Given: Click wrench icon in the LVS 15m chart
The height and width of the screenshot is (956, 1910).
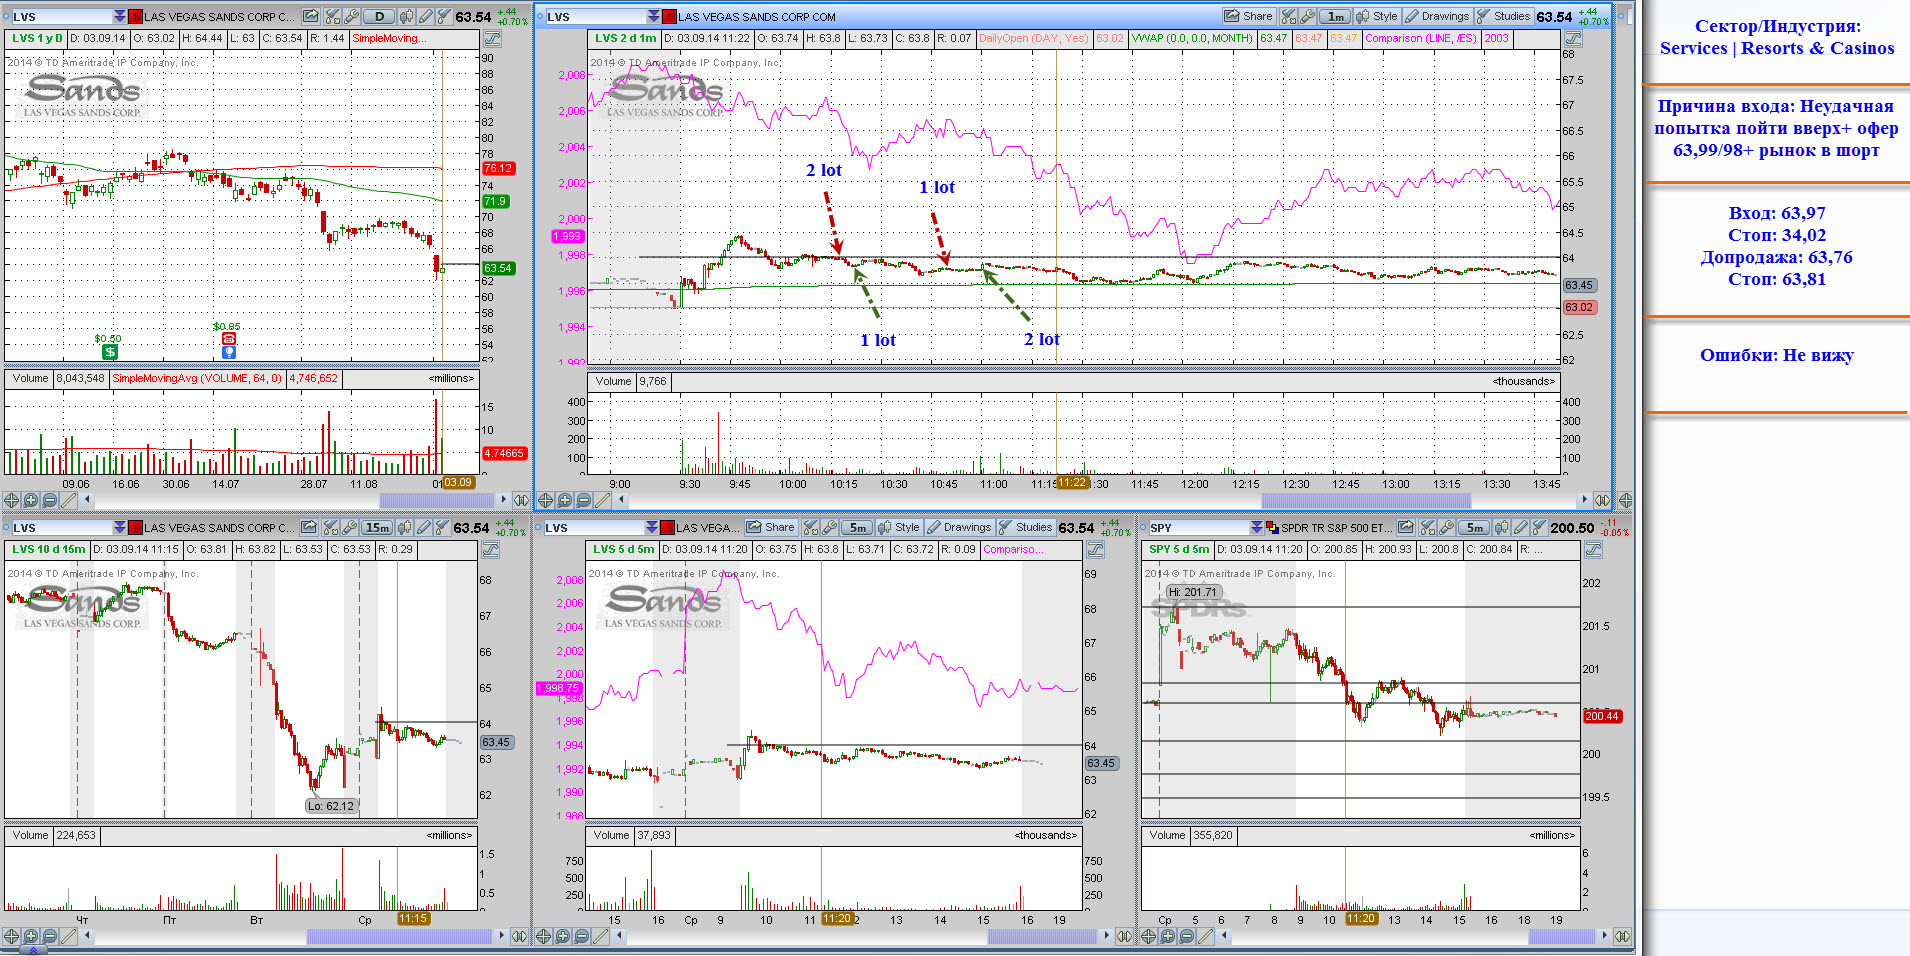Looking at the screenshot, I should tap(350, 528).
